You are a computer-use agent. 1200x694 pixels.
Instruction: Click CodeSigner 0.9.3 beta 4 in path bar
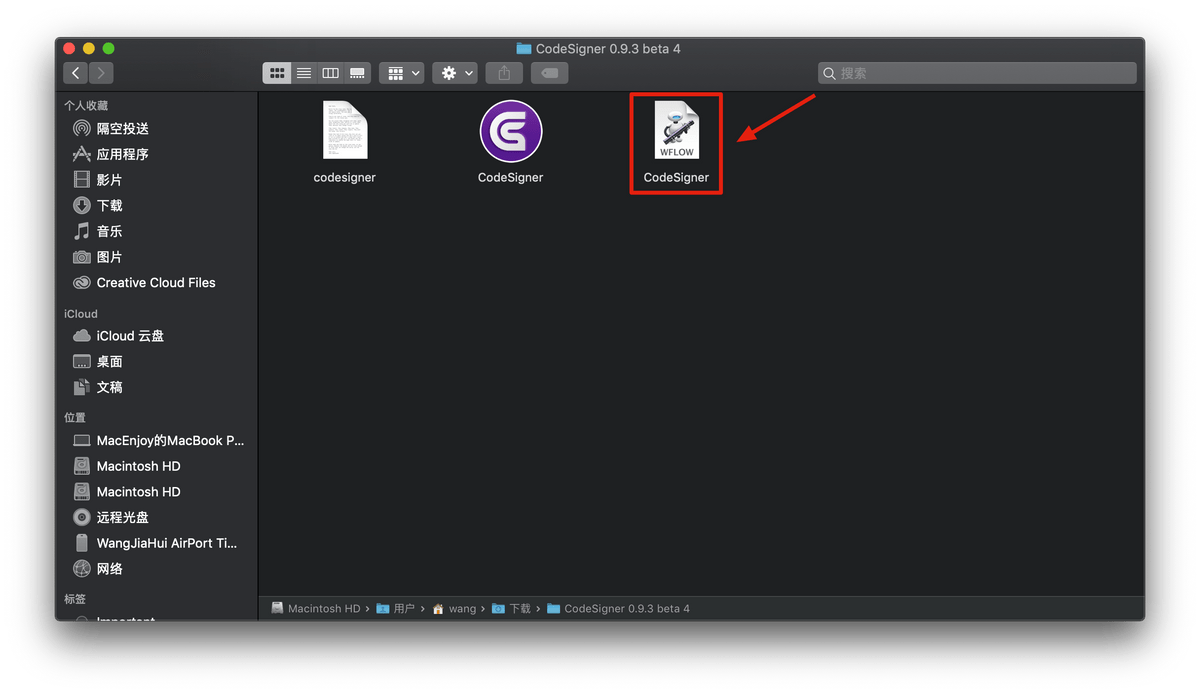618,608
